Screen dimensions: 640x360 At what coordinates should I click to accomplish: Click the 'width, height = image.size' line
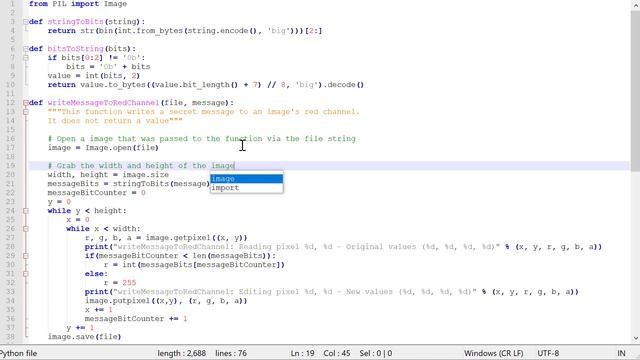108,175
